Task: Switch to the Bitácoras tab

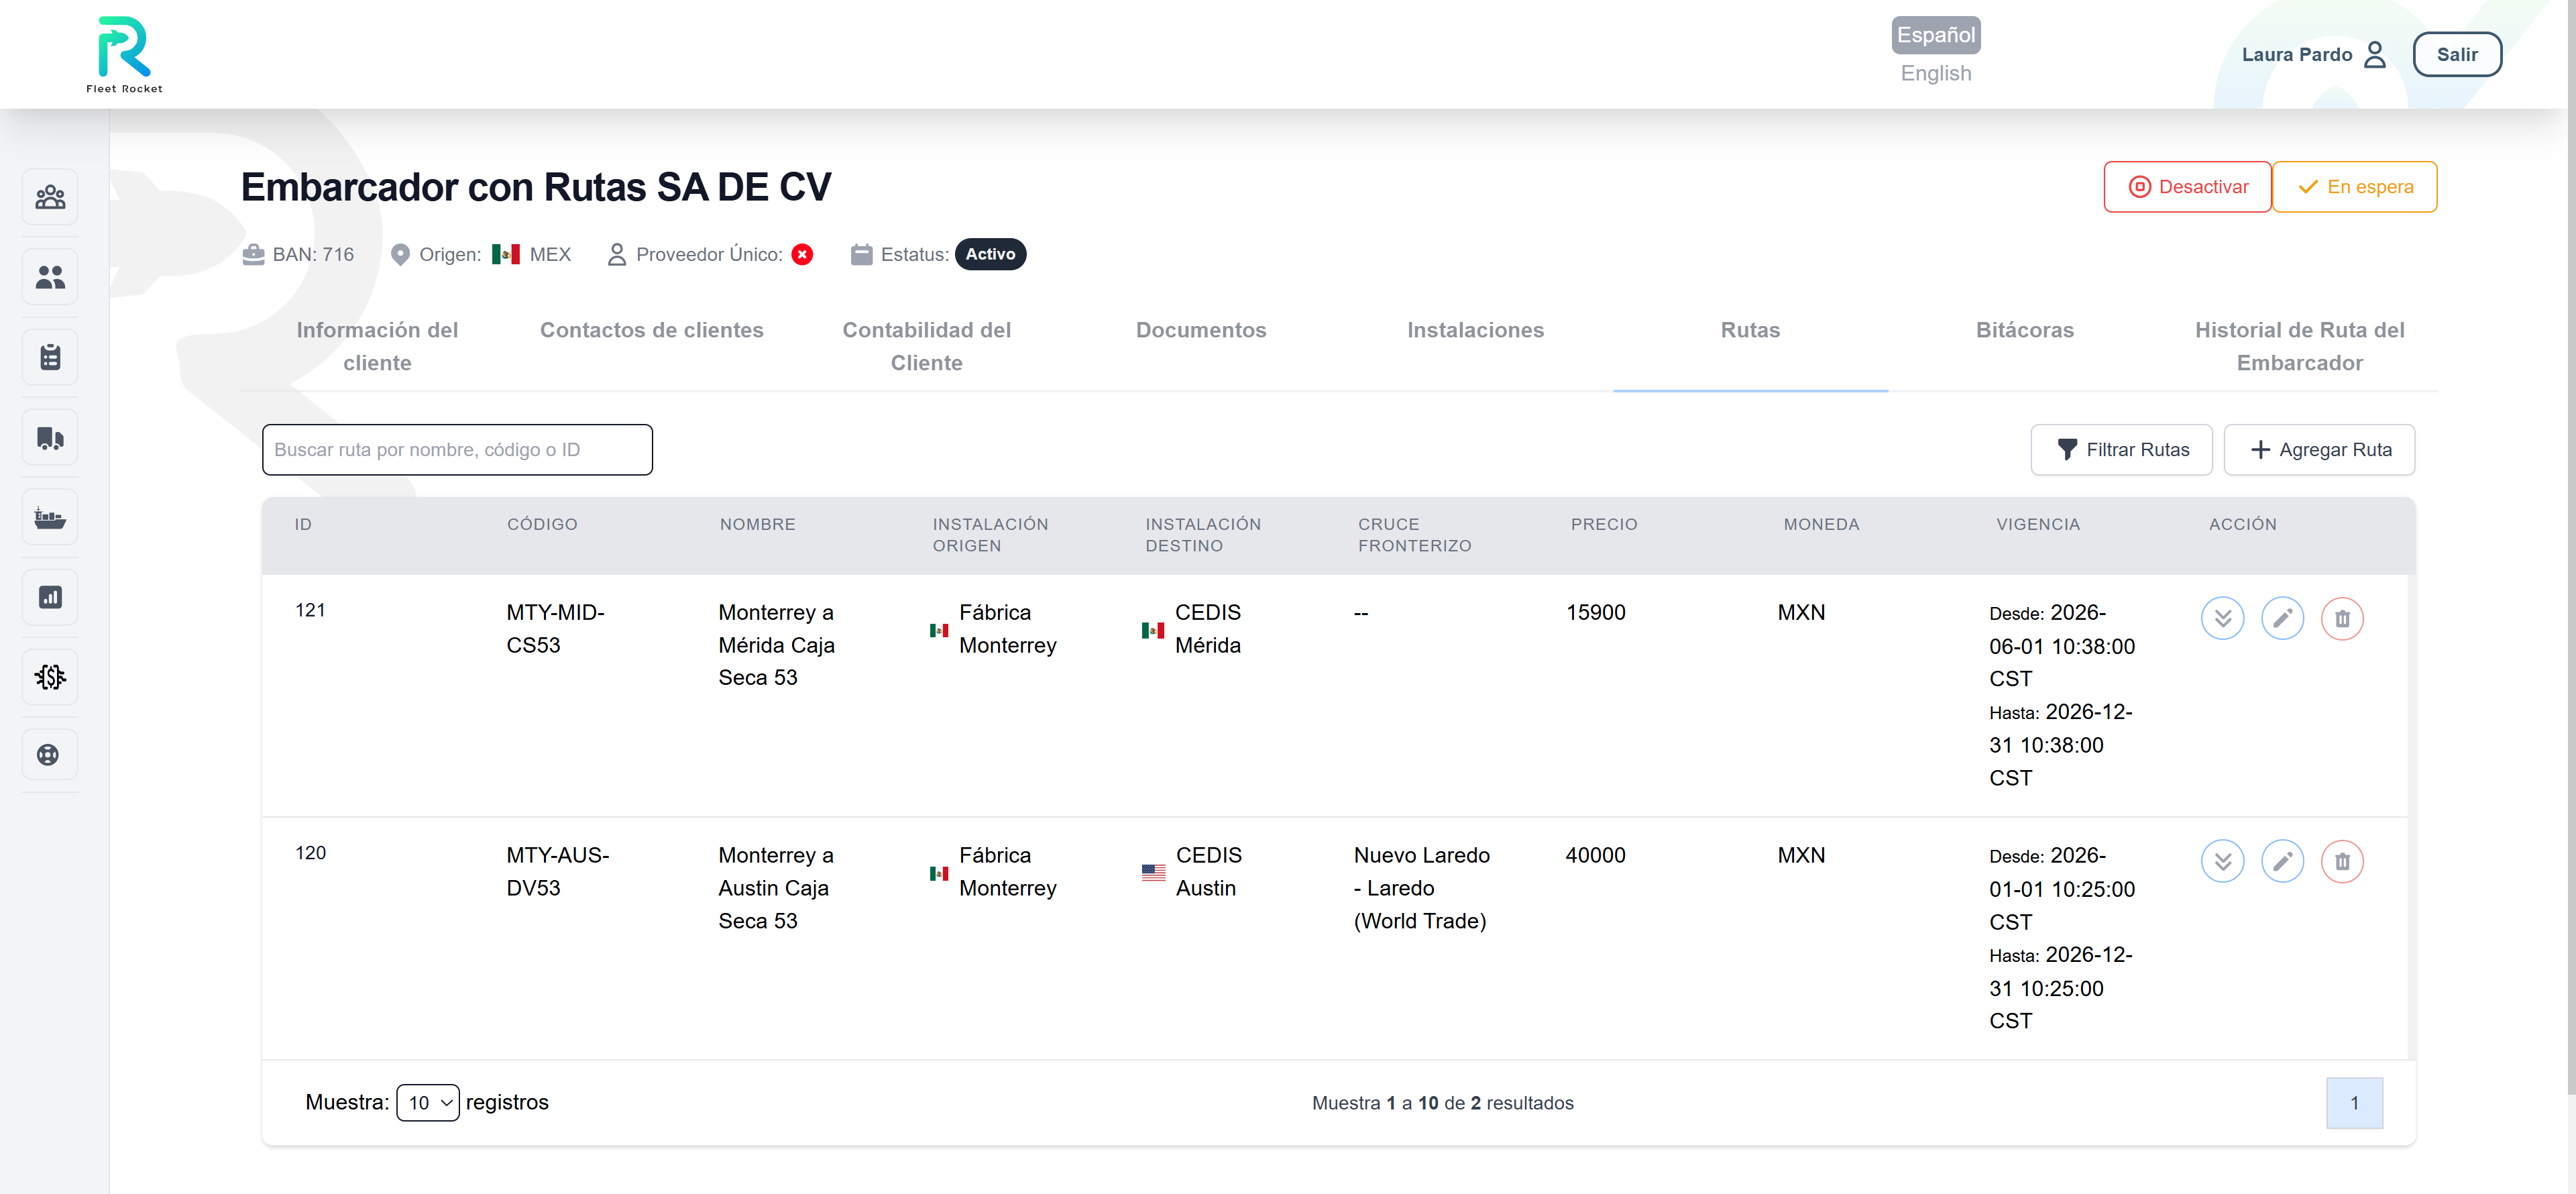Action: click(2024, 330)
